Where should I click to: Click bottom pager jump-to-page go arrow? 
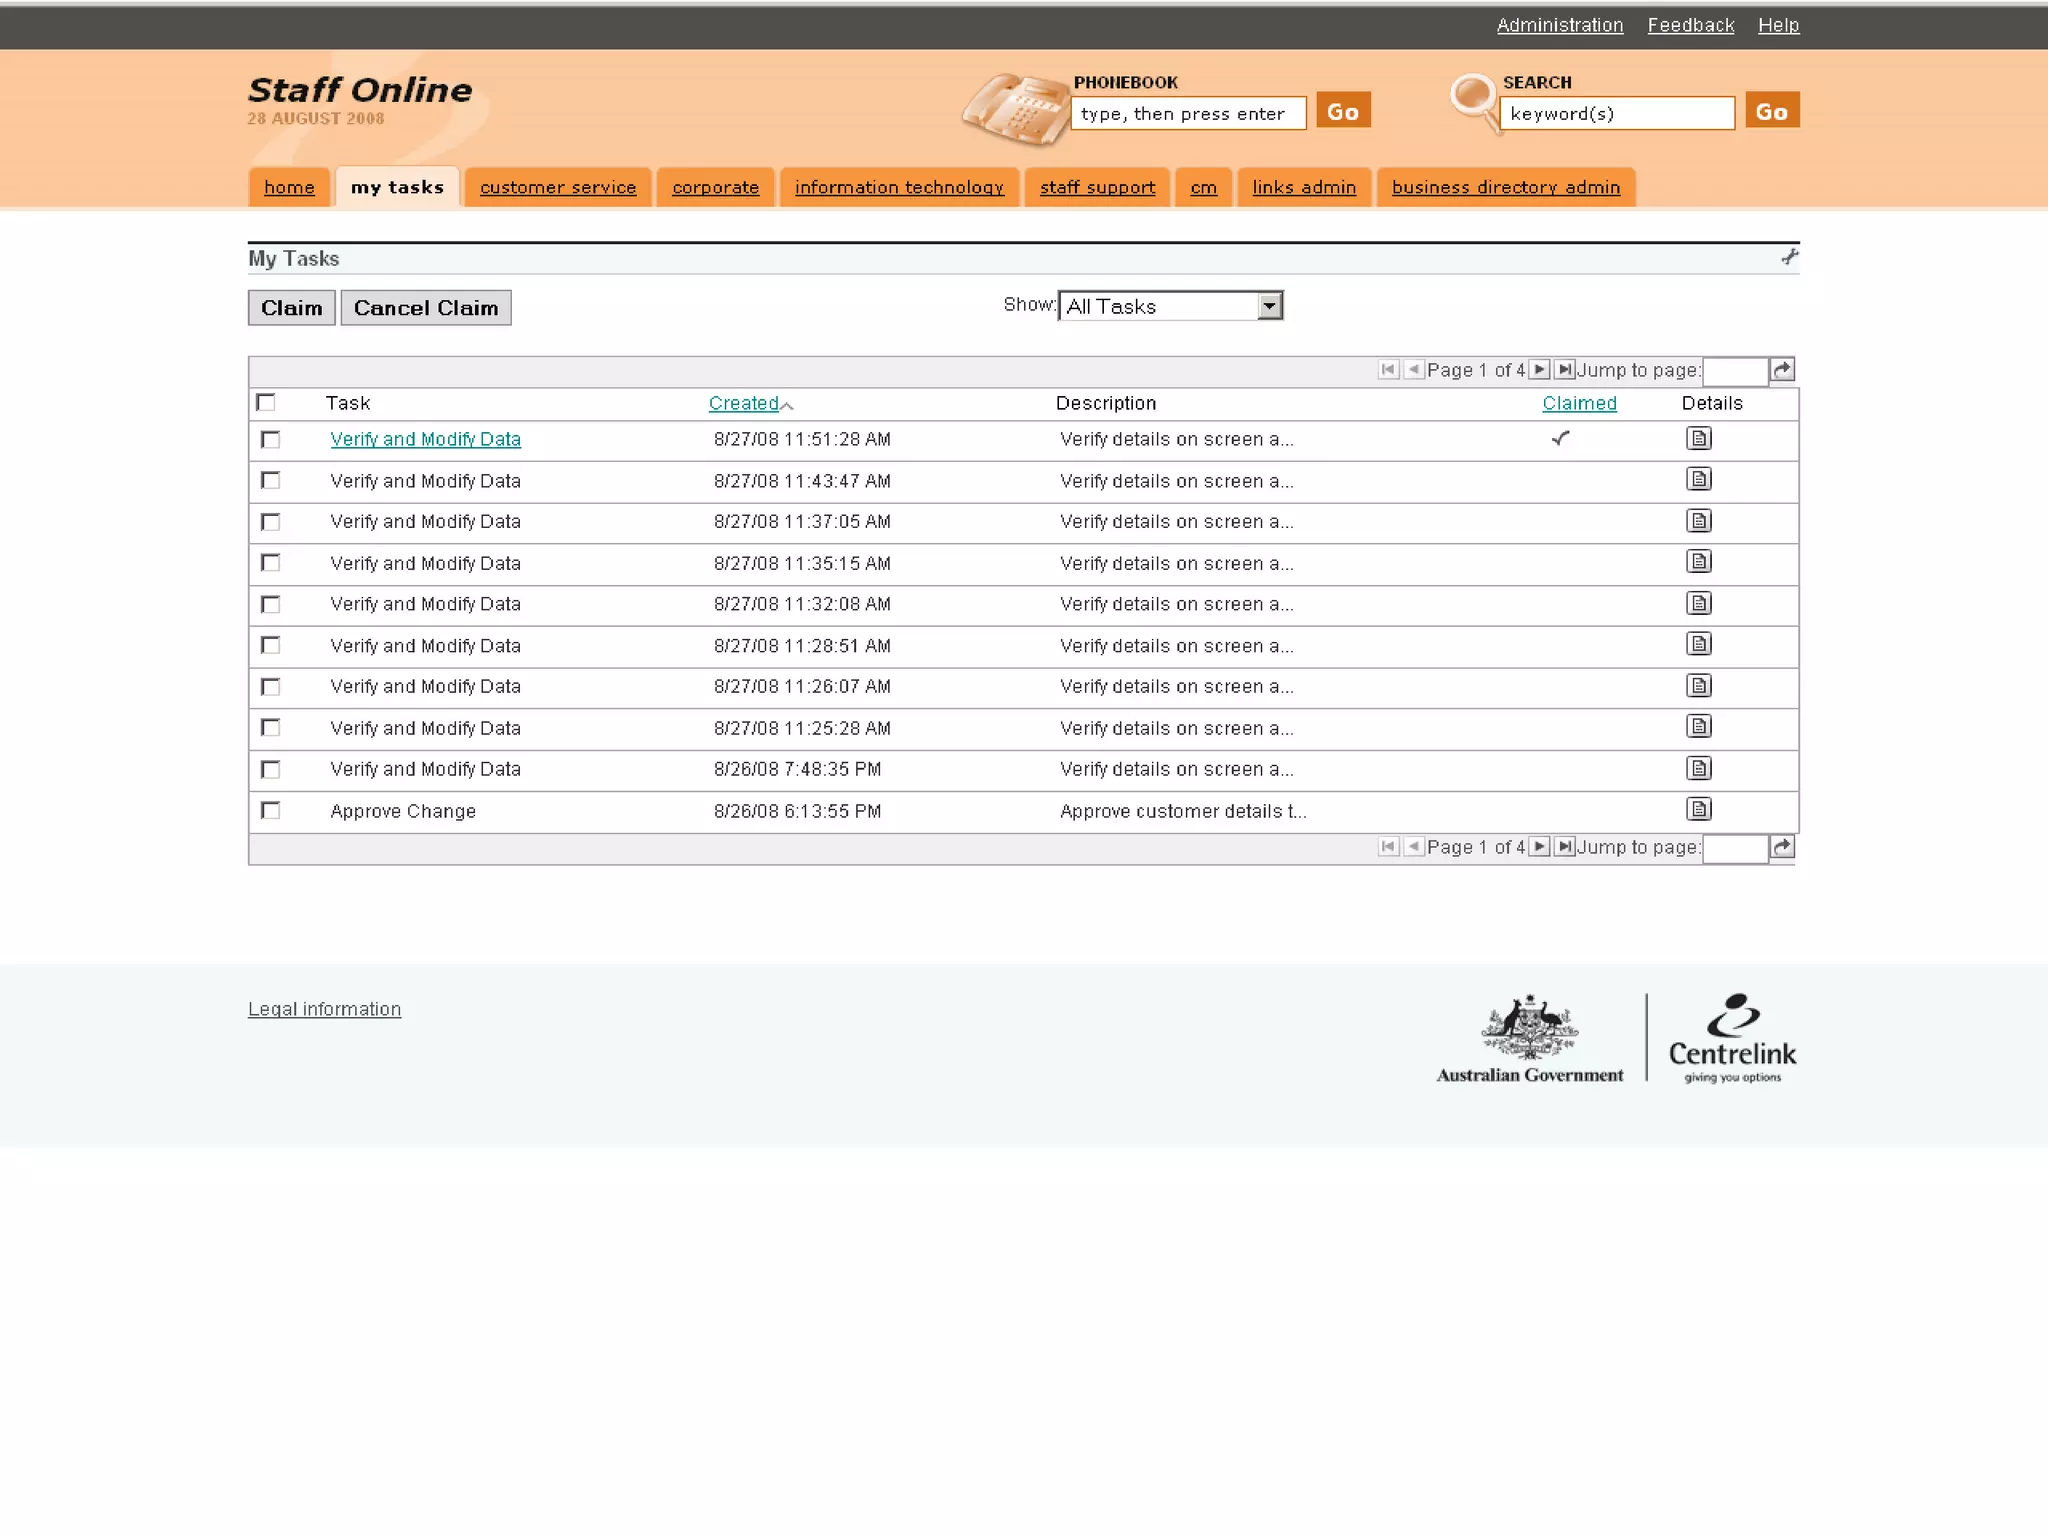1782,847
